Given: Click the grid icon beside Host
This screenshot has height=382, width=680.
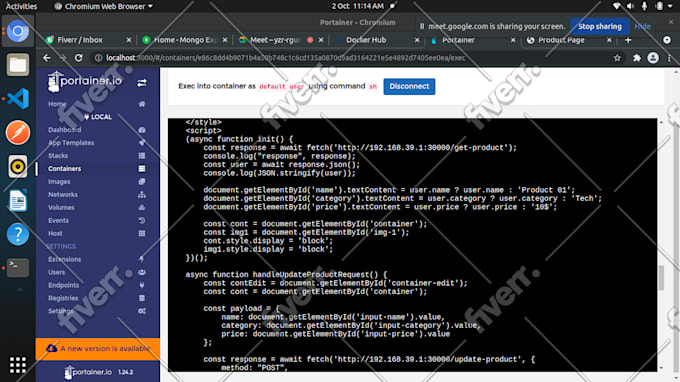Looking at the screenshot, I should (x=142, y=233).
